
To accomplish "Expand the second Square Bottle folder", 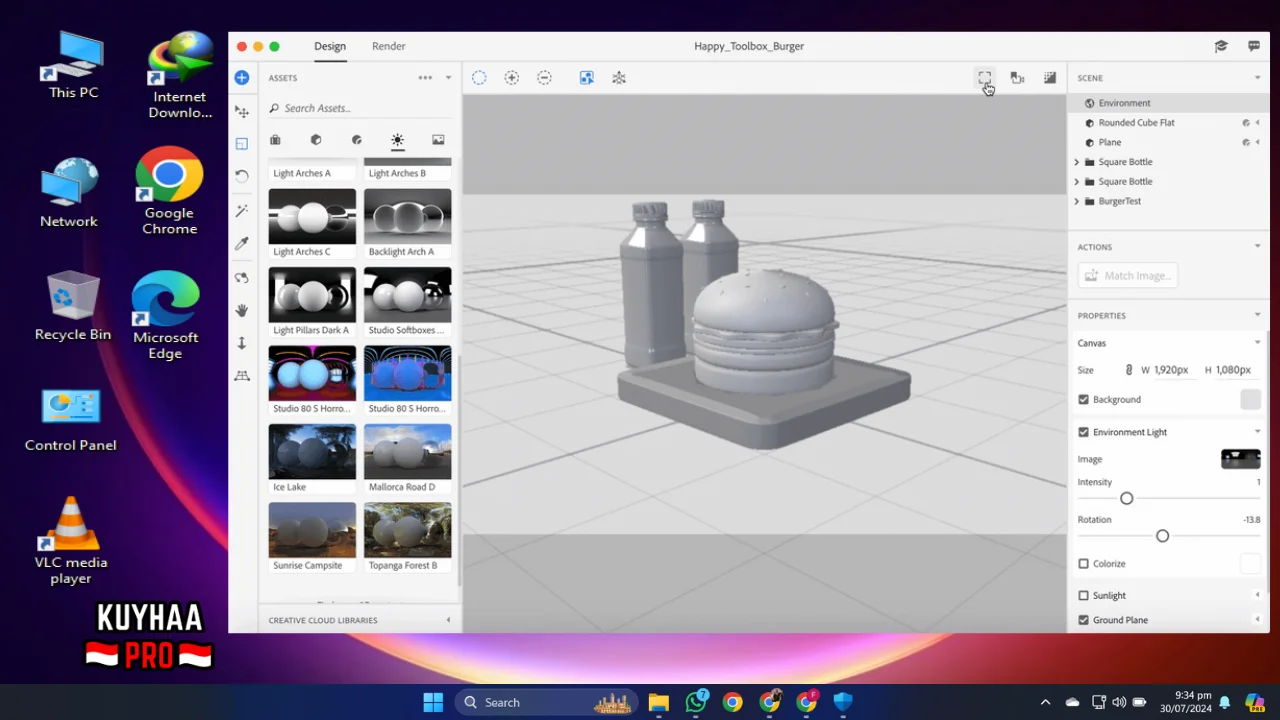I will point(1077,182).
